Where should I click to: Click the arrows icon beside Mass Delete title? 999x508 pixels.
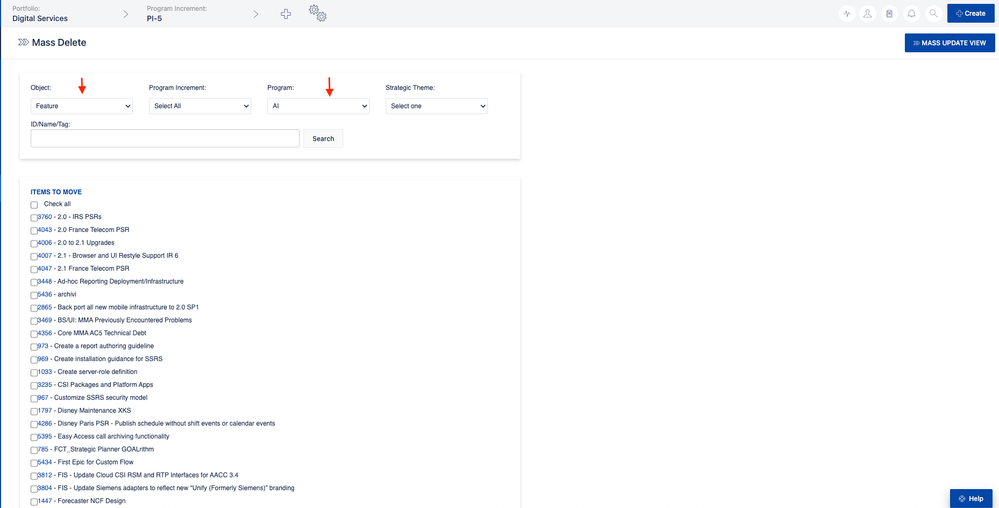point(24,43)
